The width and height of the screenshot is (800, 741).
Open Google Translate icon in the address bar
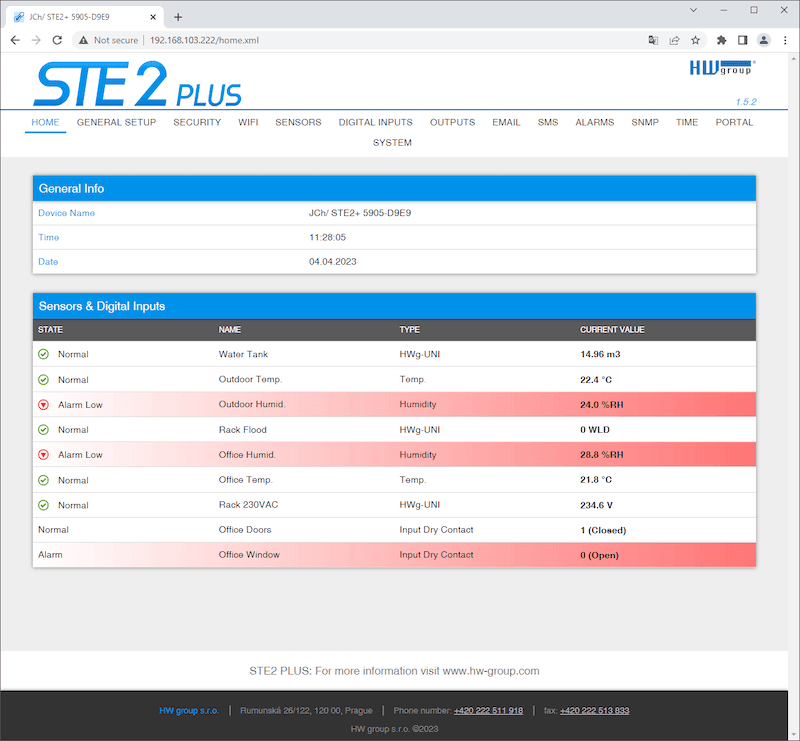click(652, 40)
